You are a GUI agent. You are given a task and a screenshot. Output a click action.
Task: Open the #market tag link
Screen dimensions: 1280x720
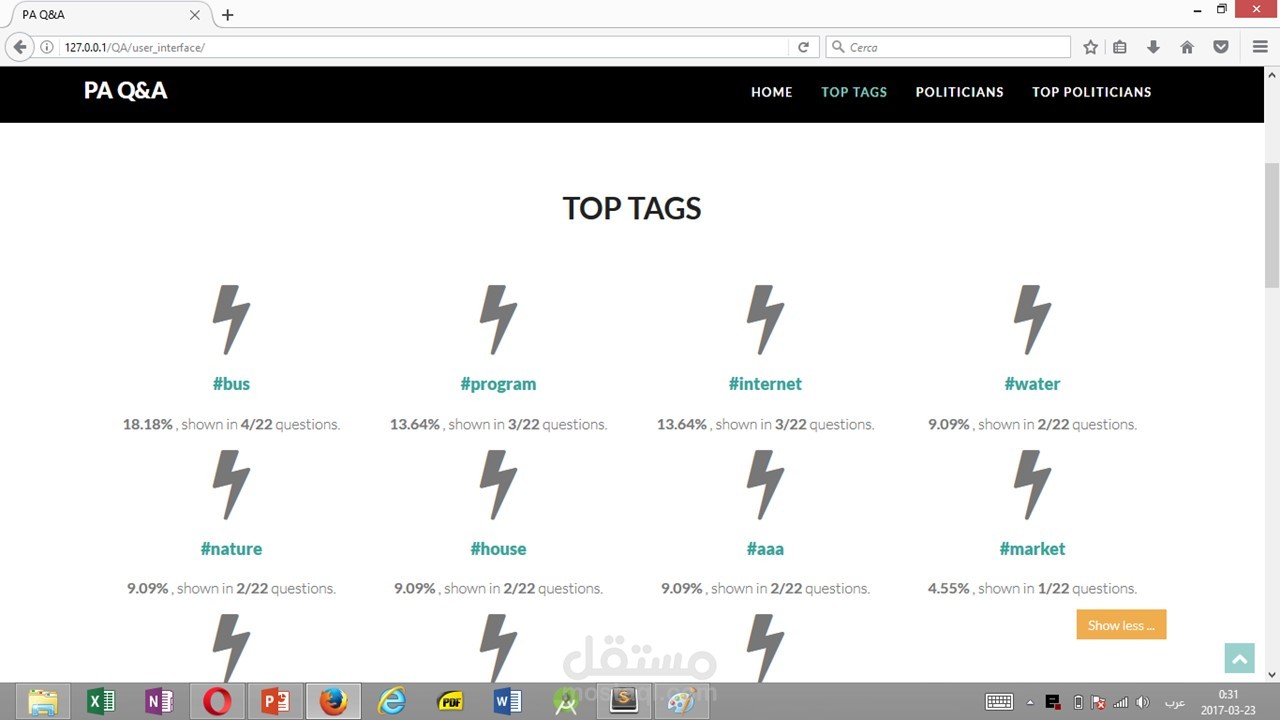[x=1032, y=549]
